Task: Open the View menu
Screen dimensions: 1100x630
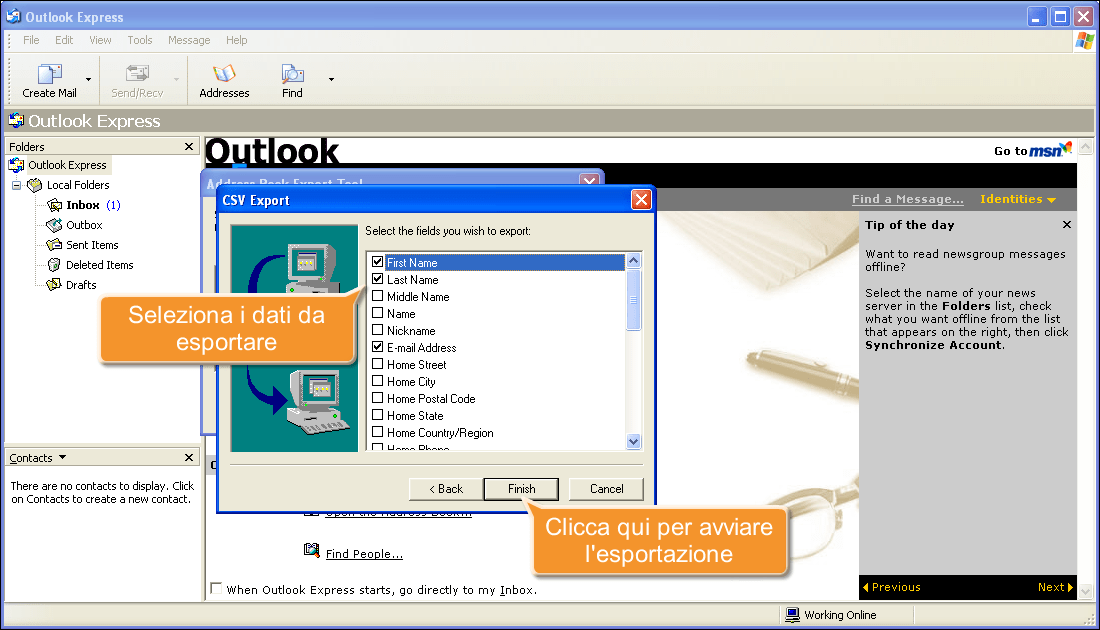Action: tap(100, 40)
